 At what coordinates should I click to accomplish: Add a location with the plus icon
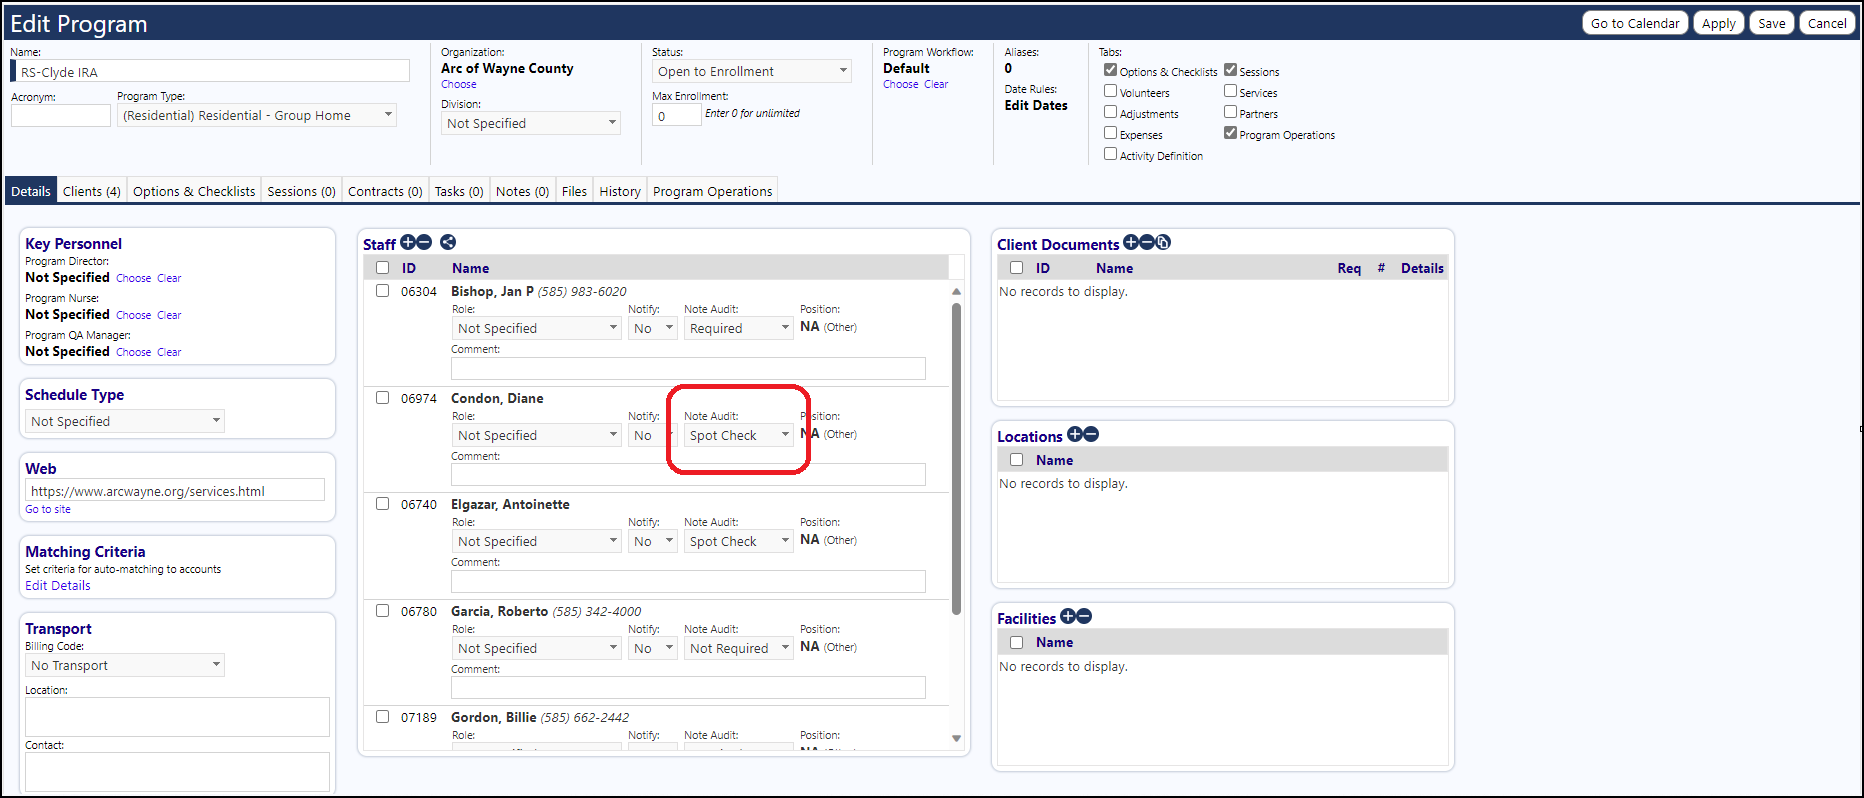point(1075,434)
